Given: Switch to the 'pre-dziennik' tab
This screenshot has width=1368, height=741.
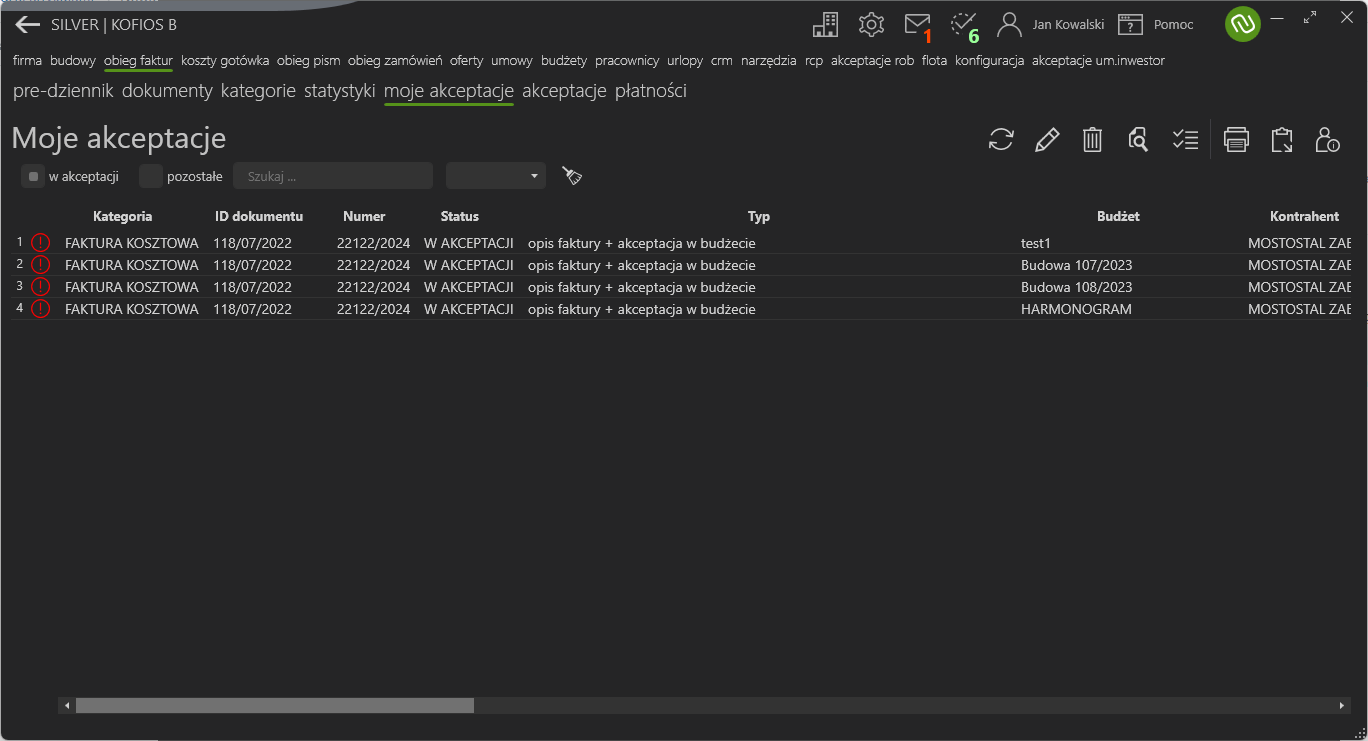Looking at the screenshot, I should coord(63,91).
